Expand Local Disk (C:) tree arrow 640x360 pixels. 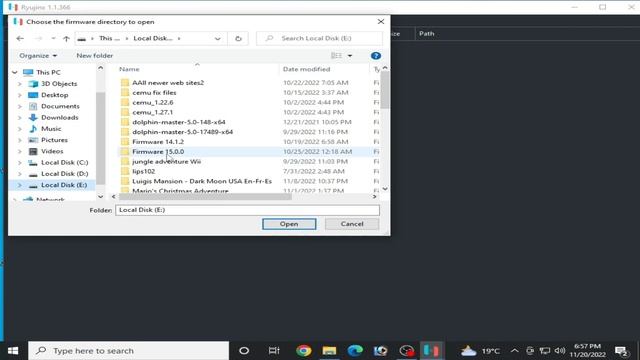[20, 162]
